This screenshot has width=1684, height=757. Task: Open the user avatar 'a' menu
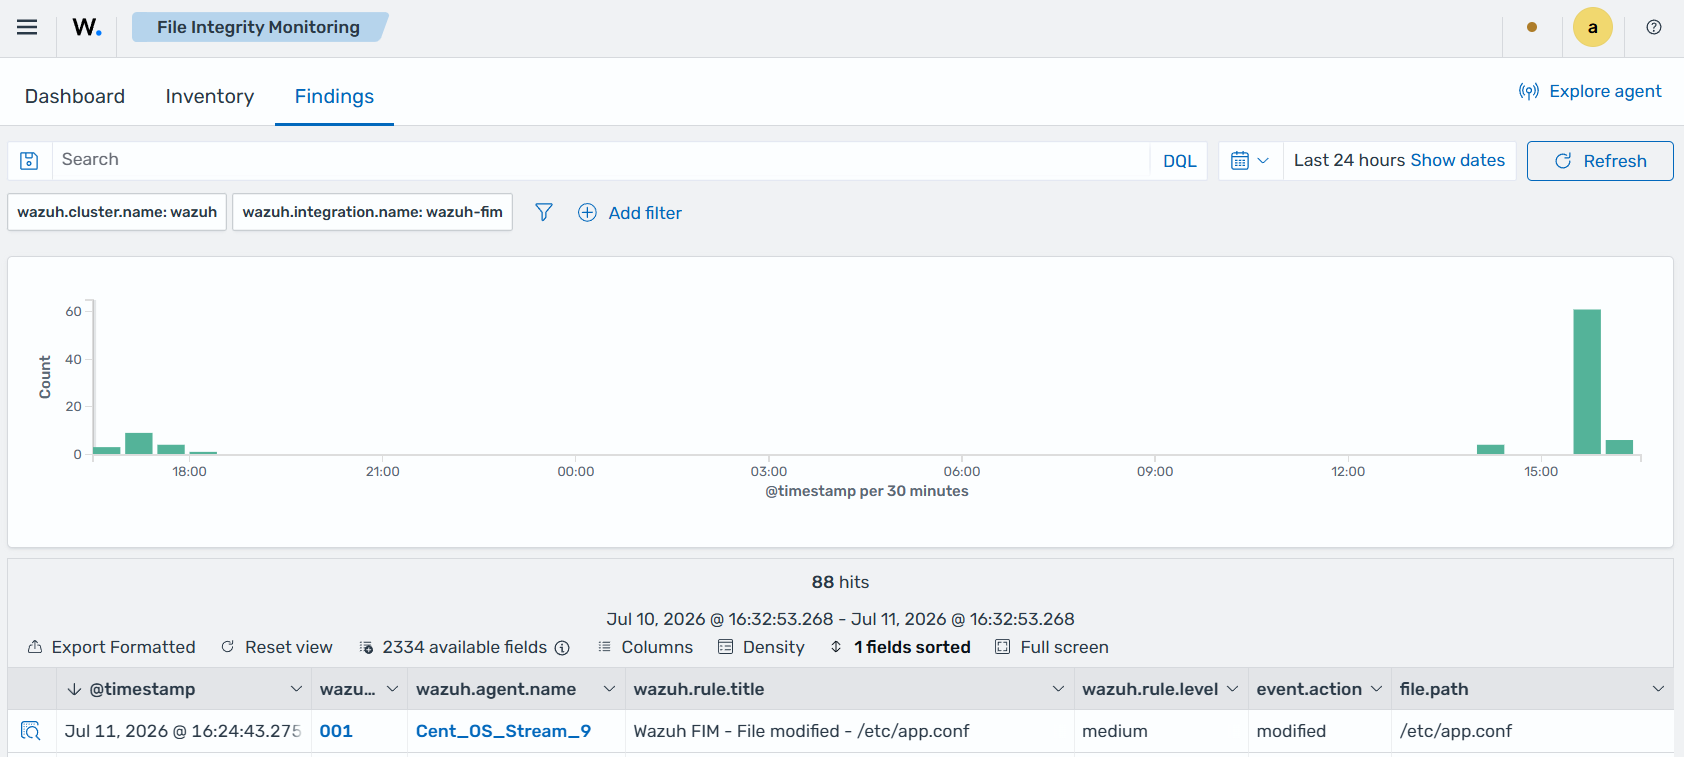pos(1593,27)
